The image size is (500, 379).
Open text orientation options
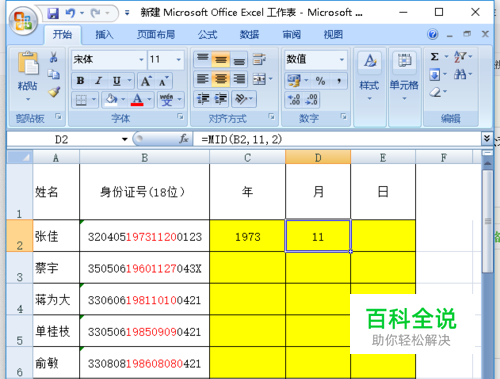pos(244,99)
